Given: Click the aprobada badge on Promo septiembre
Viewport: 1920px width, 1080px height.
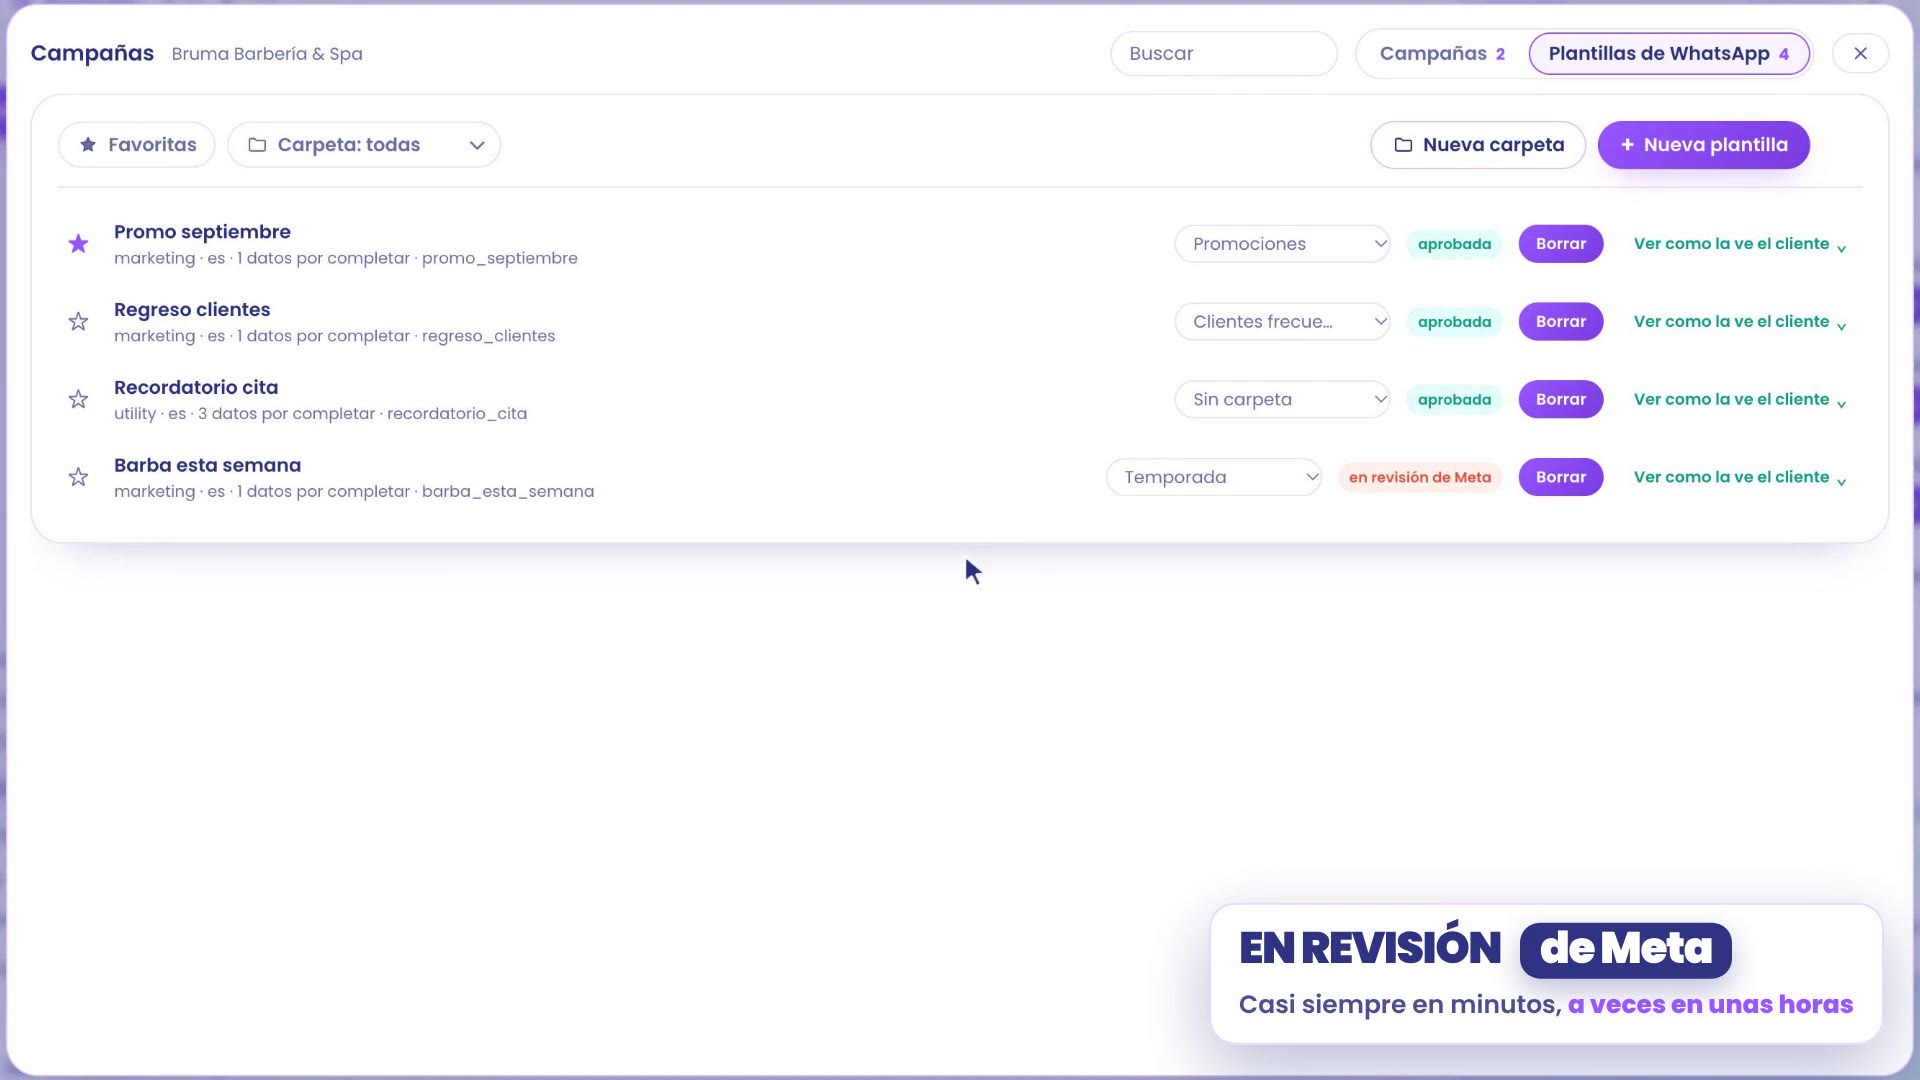Looking at the screenshot, I should [1454, 244].
